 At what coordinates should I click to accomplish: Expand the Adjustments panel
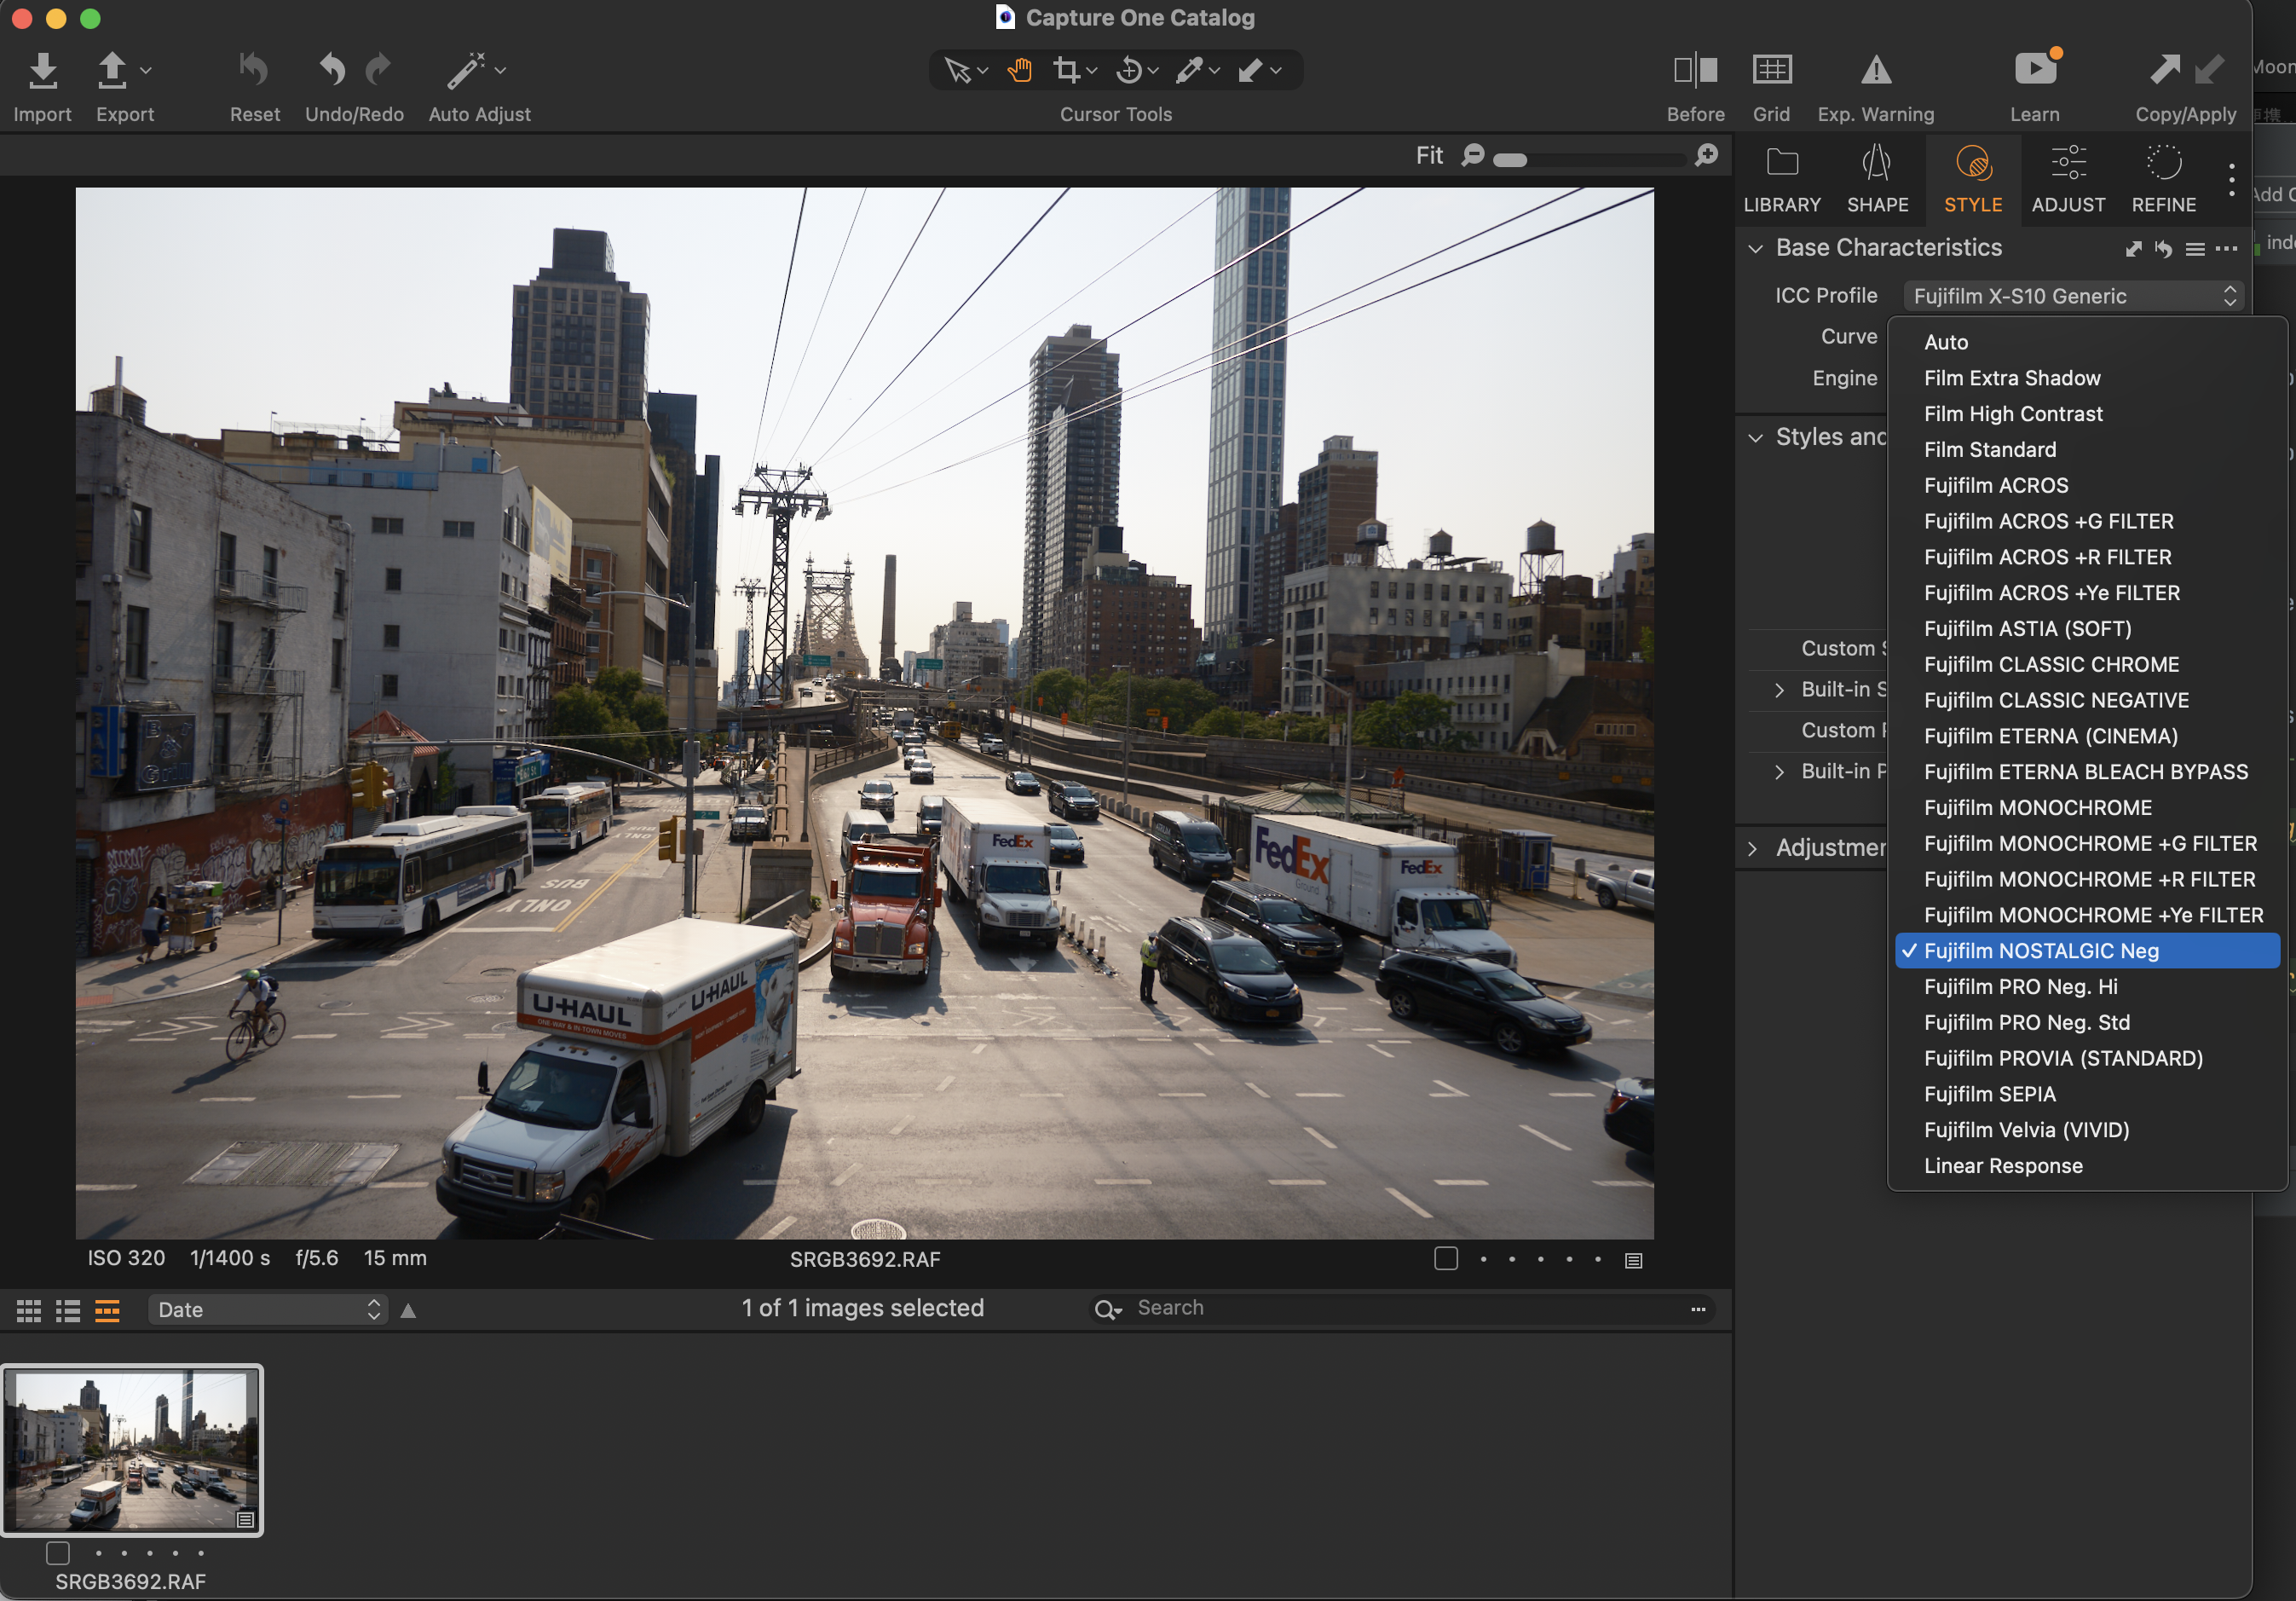(1753, 849)
